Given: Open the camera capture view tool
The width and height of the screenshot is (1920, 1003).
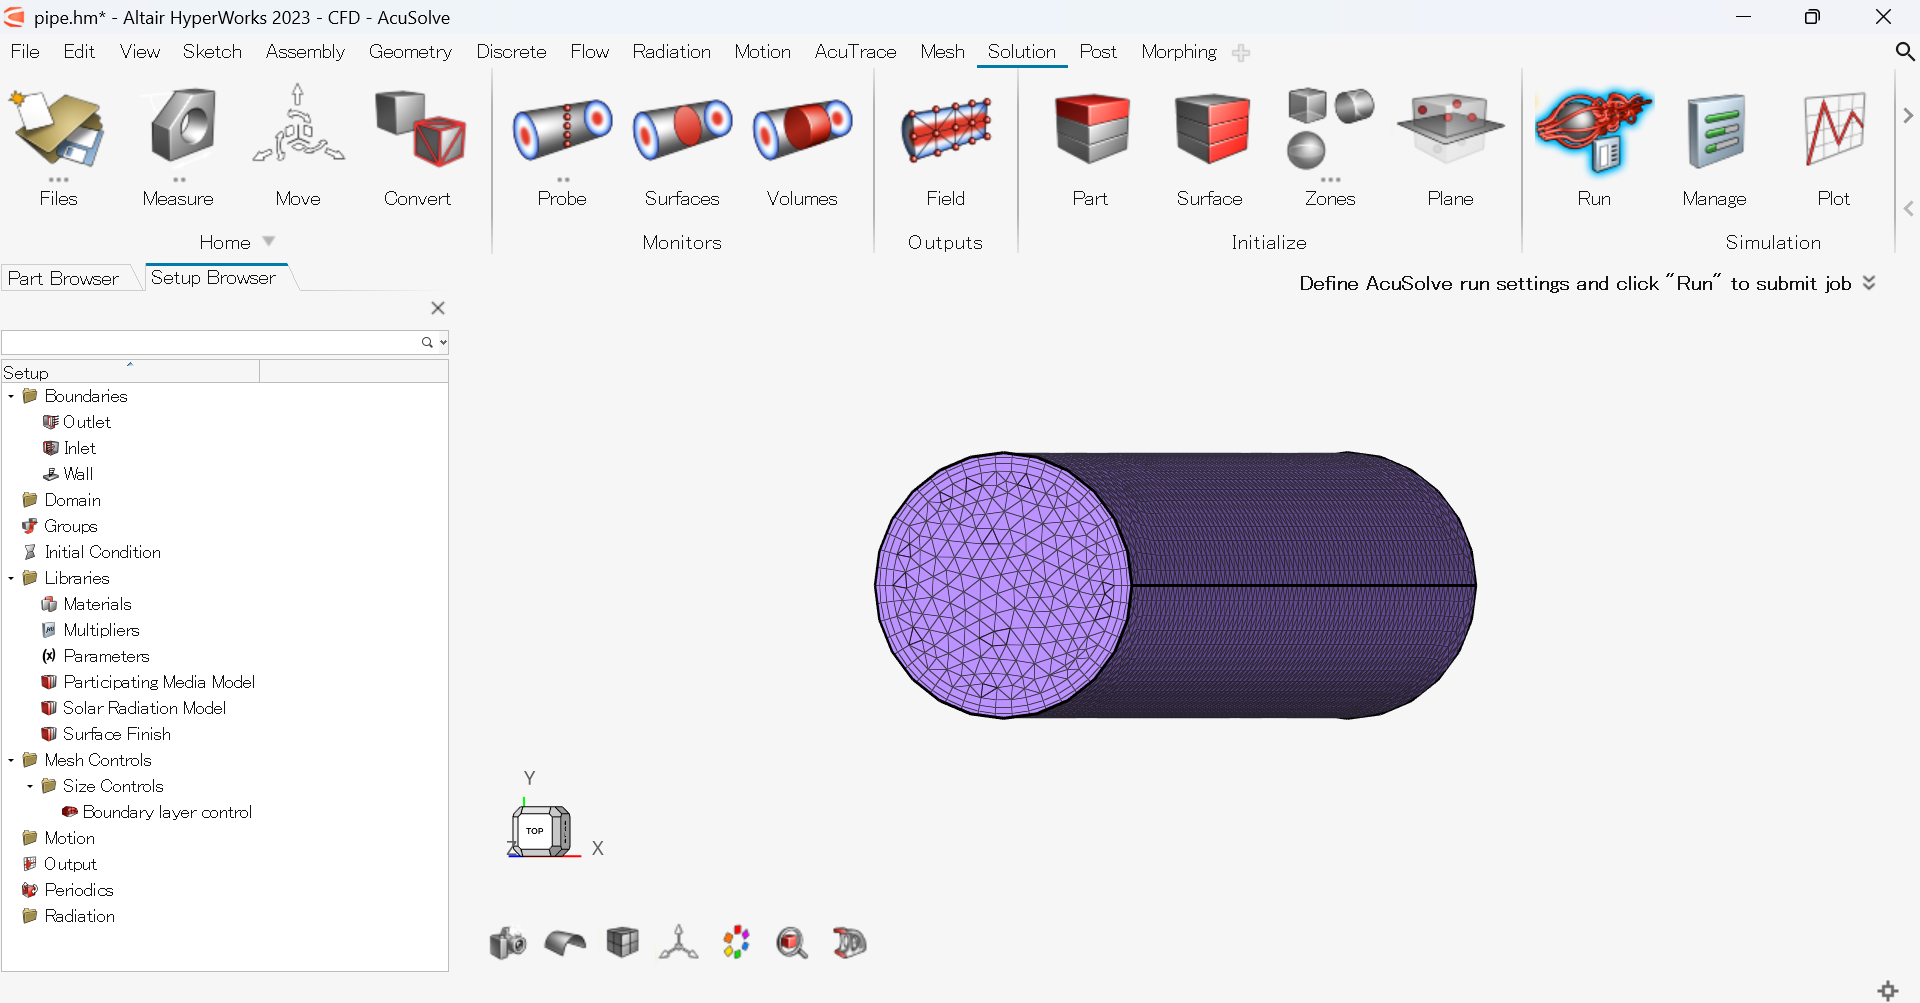Looking at the screenshot, I should coord(508,942).
